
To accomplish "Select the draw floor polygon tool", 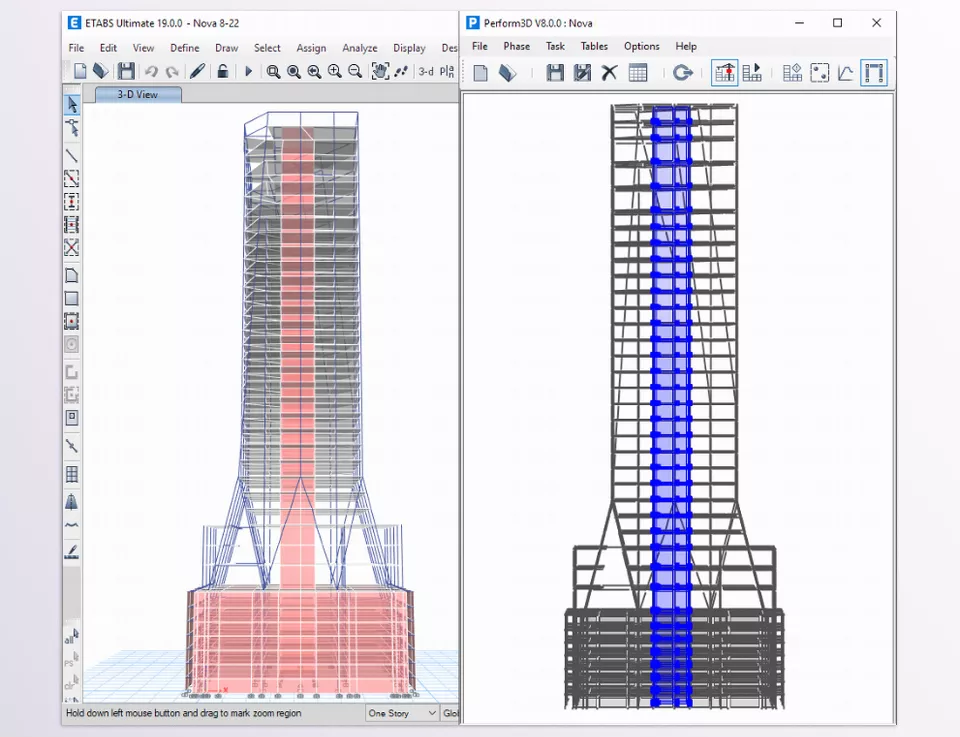I will click(x=72, y=275).
